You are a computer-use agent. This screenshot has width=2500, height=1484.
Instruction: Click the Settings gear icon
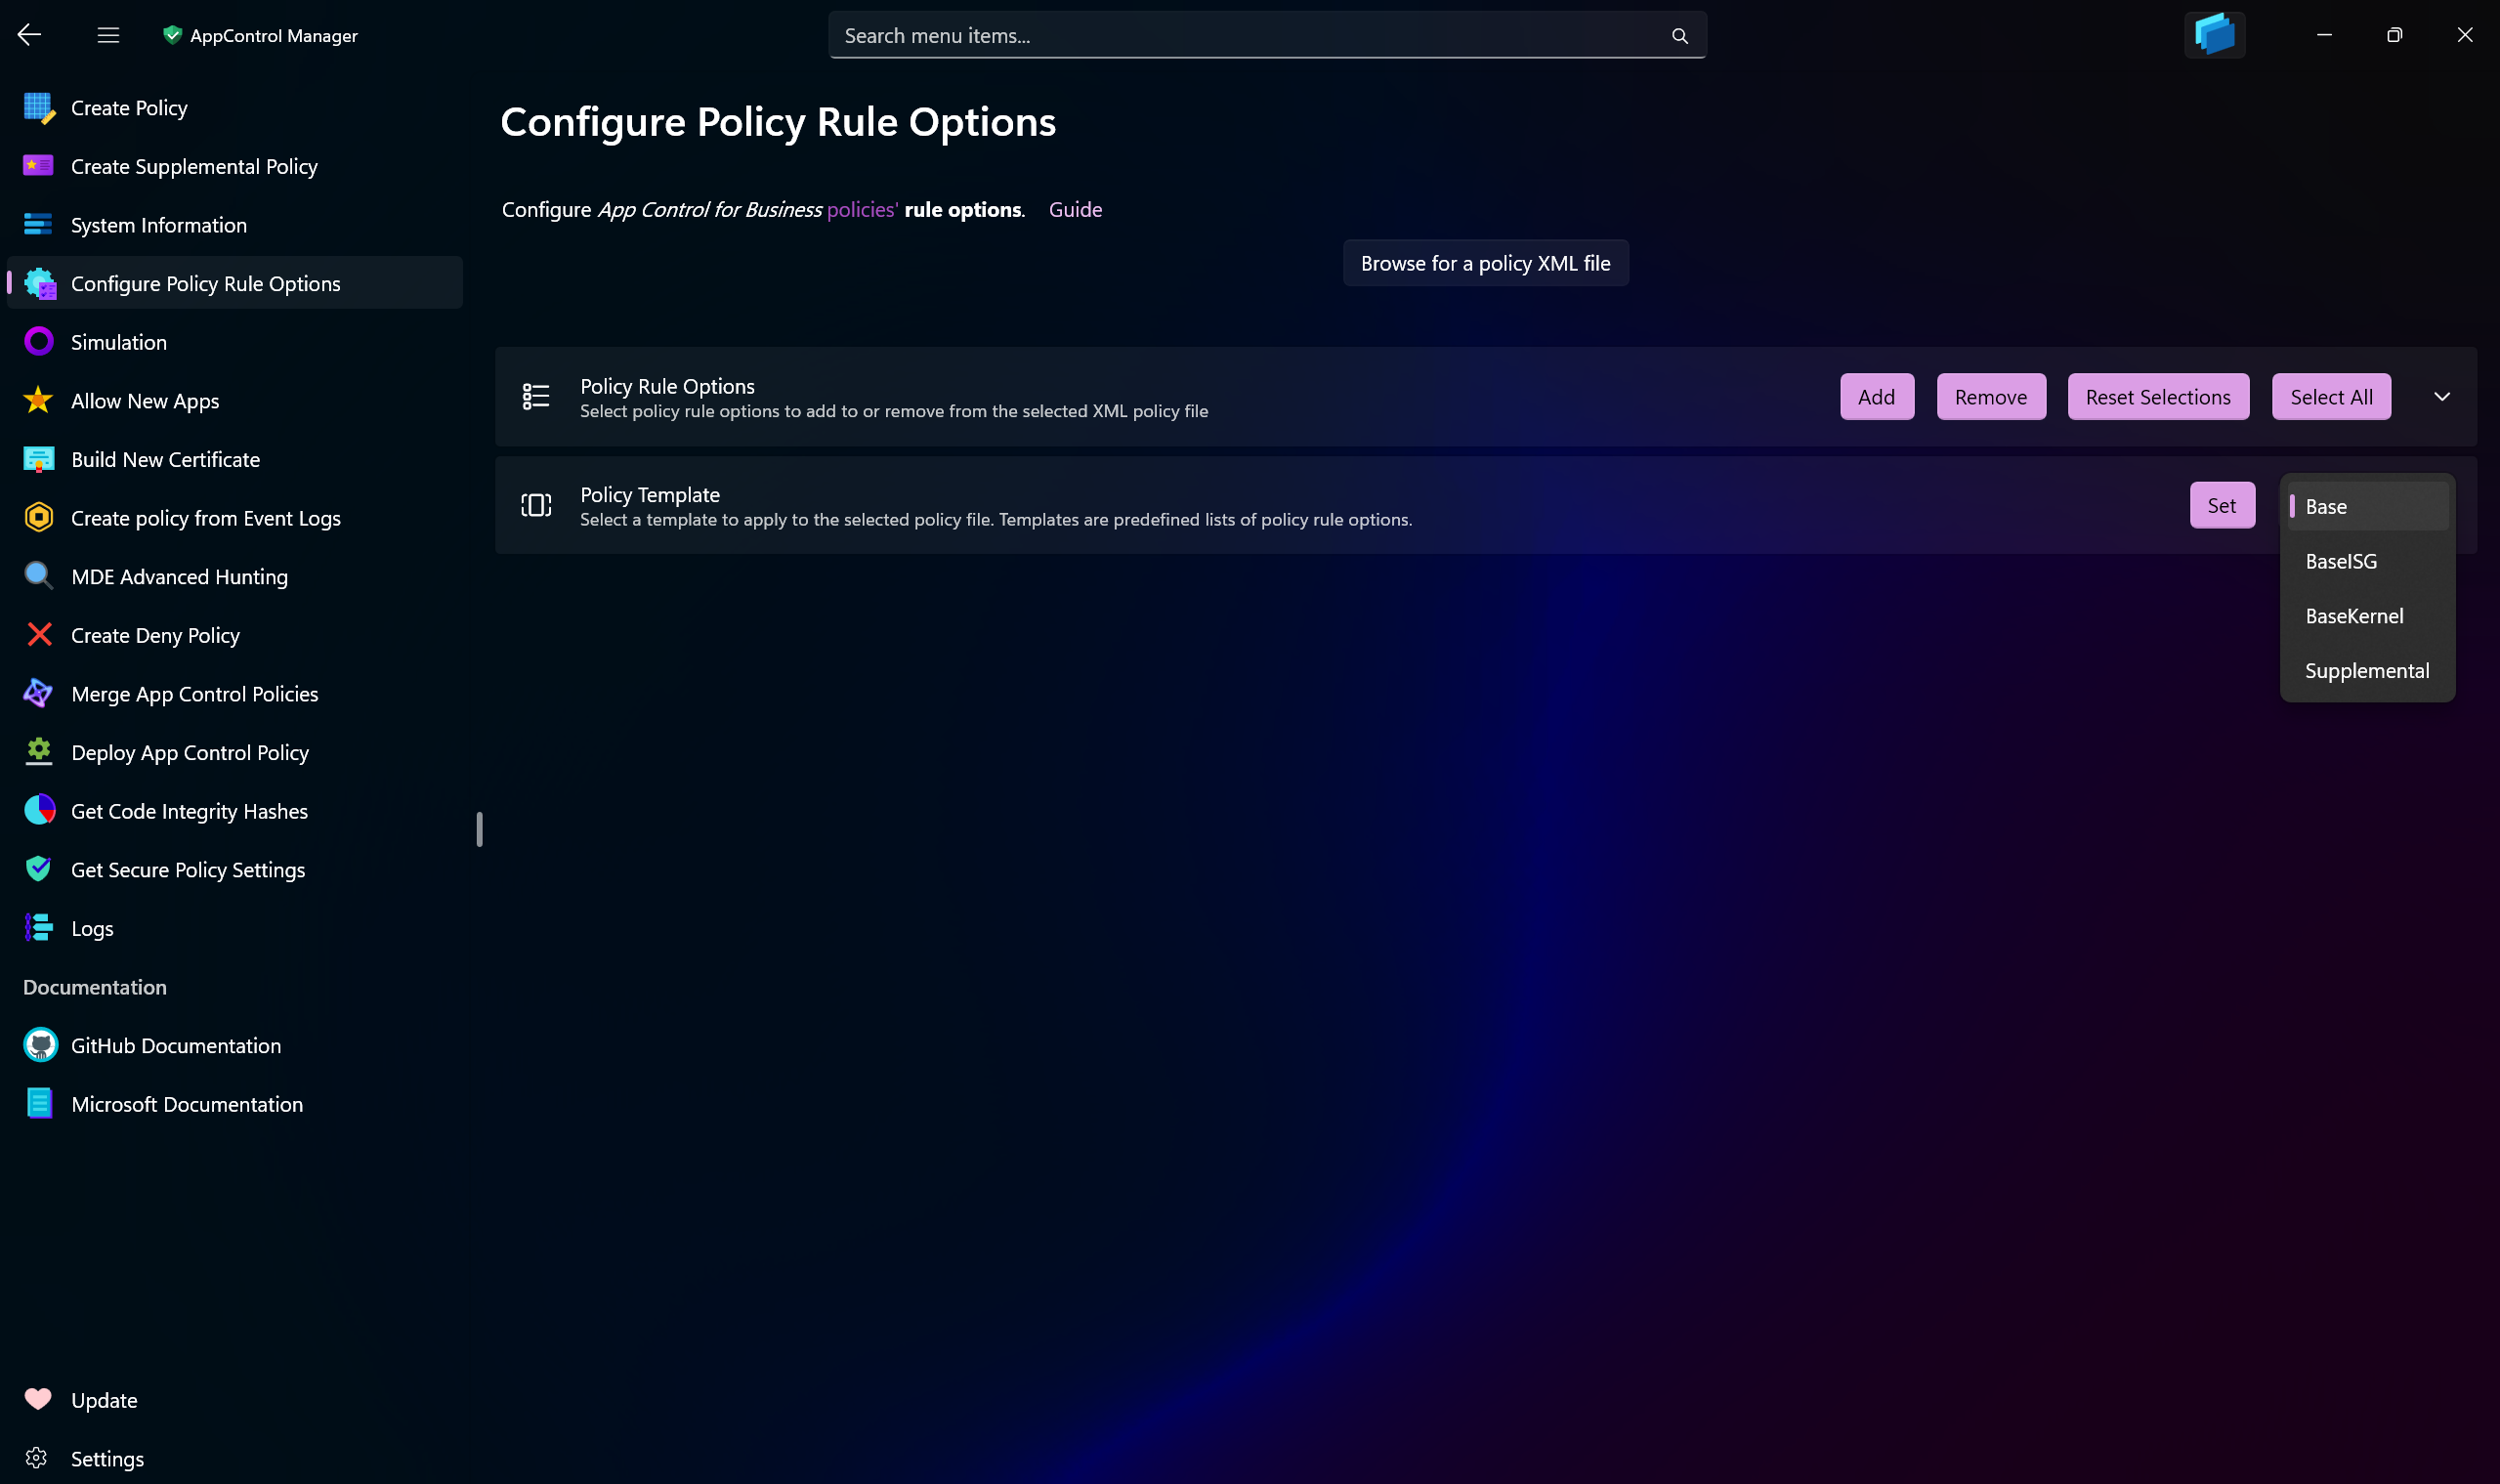pos(37,1459)
